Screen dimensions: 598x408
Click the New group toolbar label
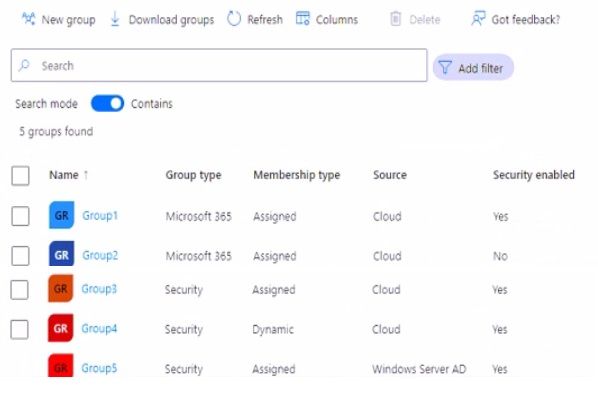68,19
